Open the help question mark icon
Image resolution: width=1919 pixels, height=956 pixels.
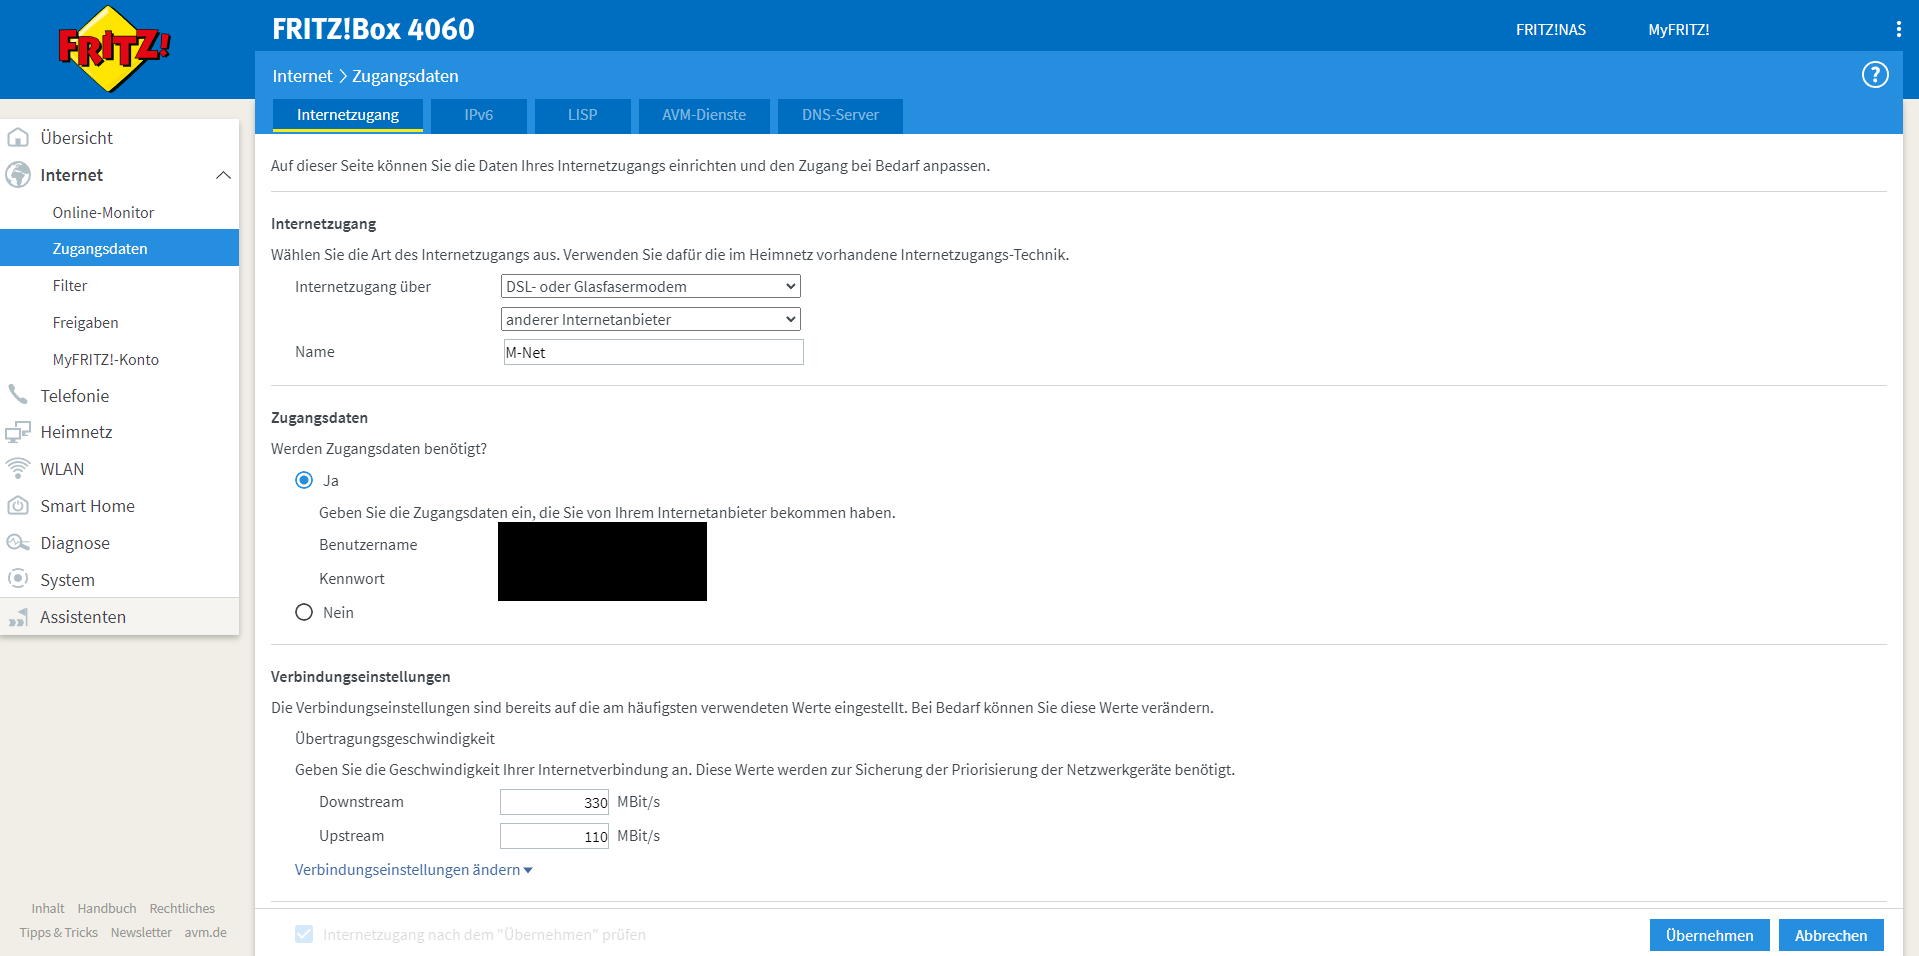[x=1875, y=75]
